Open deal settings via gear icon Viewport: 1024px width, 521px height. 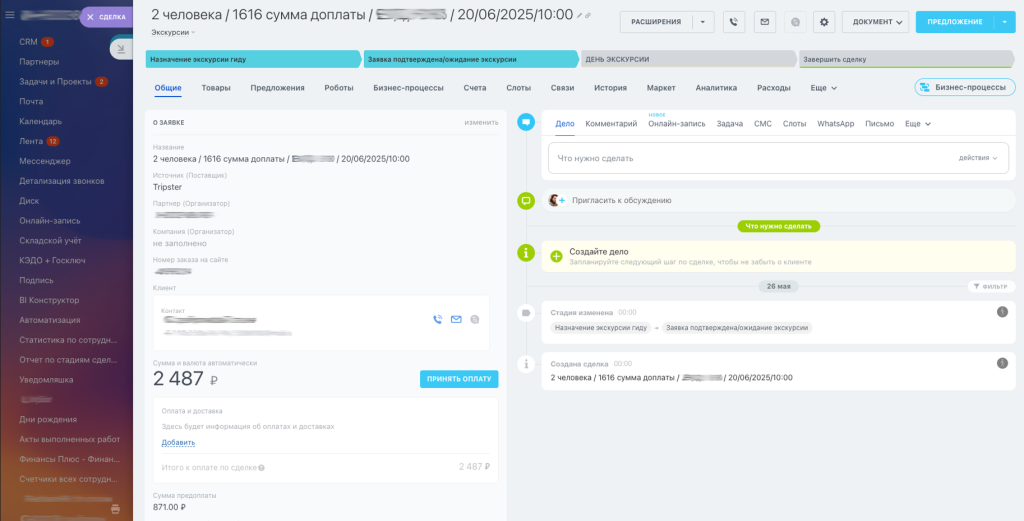824,22
